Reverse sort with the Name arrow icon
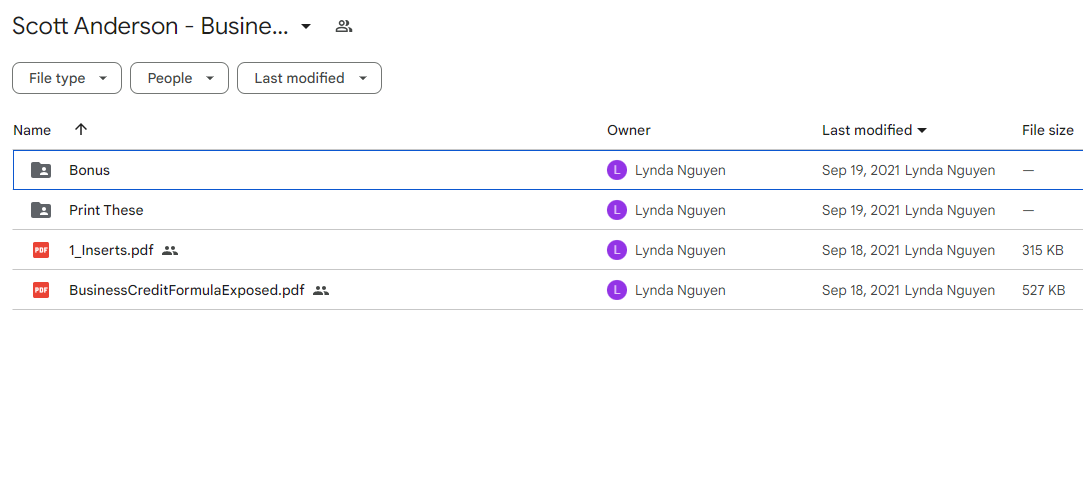 (81, 130)
